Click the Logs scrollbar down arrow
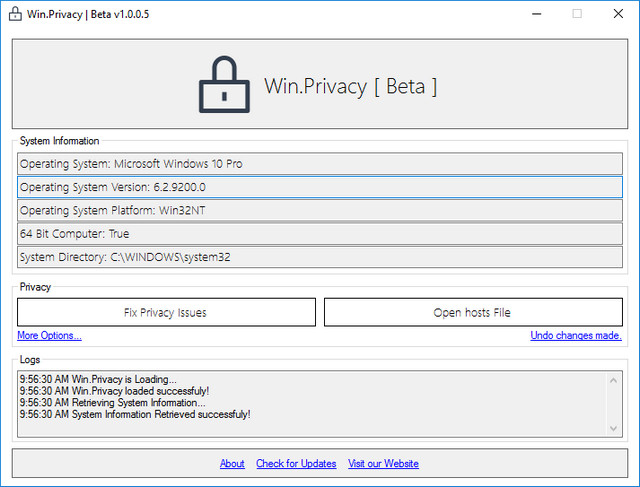 coord(614,428)
